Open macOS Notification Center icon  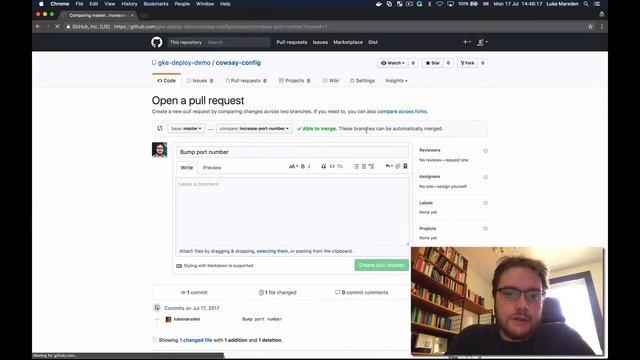tap(597, 4)
